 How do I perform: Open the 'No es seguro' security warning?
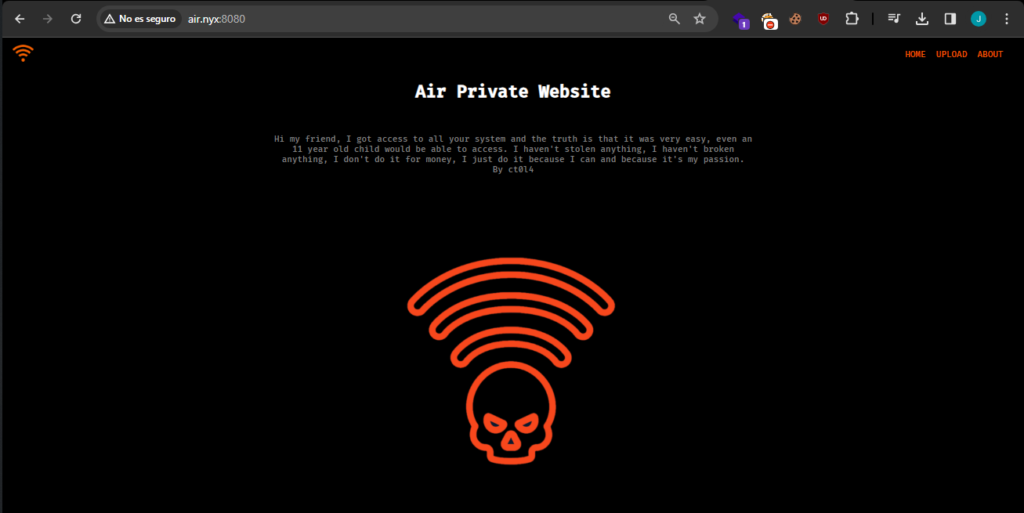[x=140, y=19]
